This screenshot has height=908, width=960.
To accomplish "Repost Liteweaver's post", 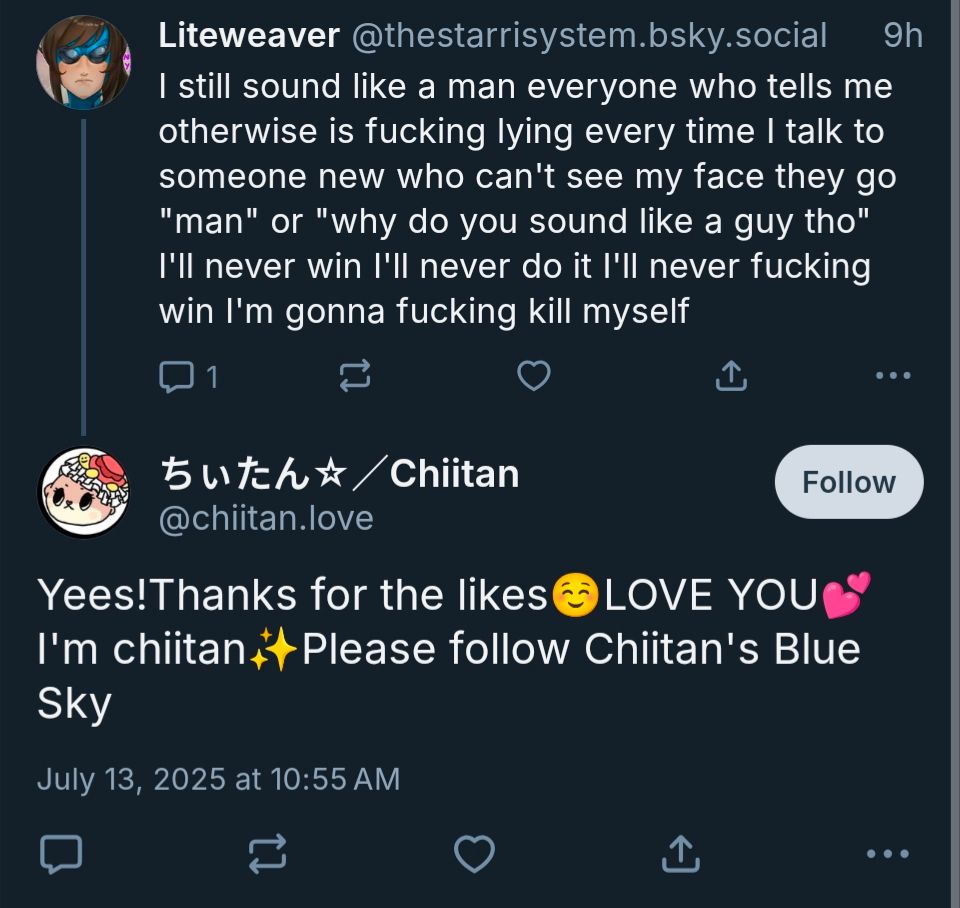I will [x=355, y=376].
